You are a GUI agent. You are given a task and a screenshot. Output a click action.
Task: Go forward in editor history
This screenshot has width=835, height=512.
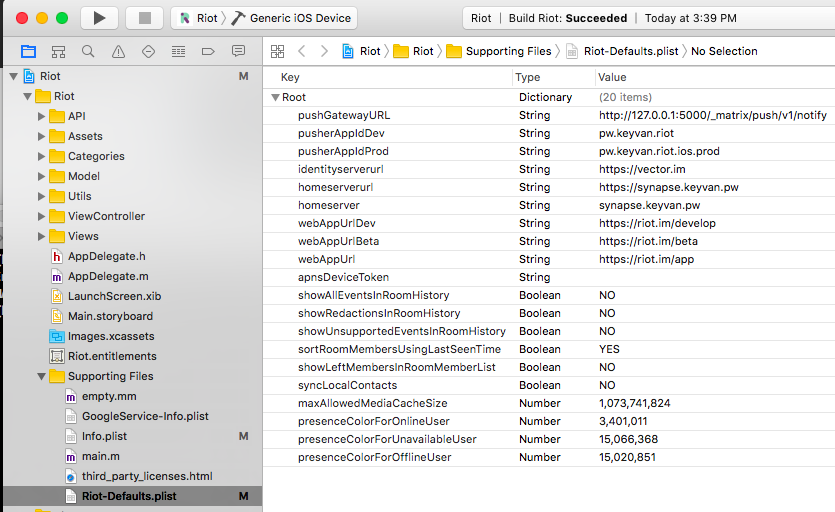(324, 51)
